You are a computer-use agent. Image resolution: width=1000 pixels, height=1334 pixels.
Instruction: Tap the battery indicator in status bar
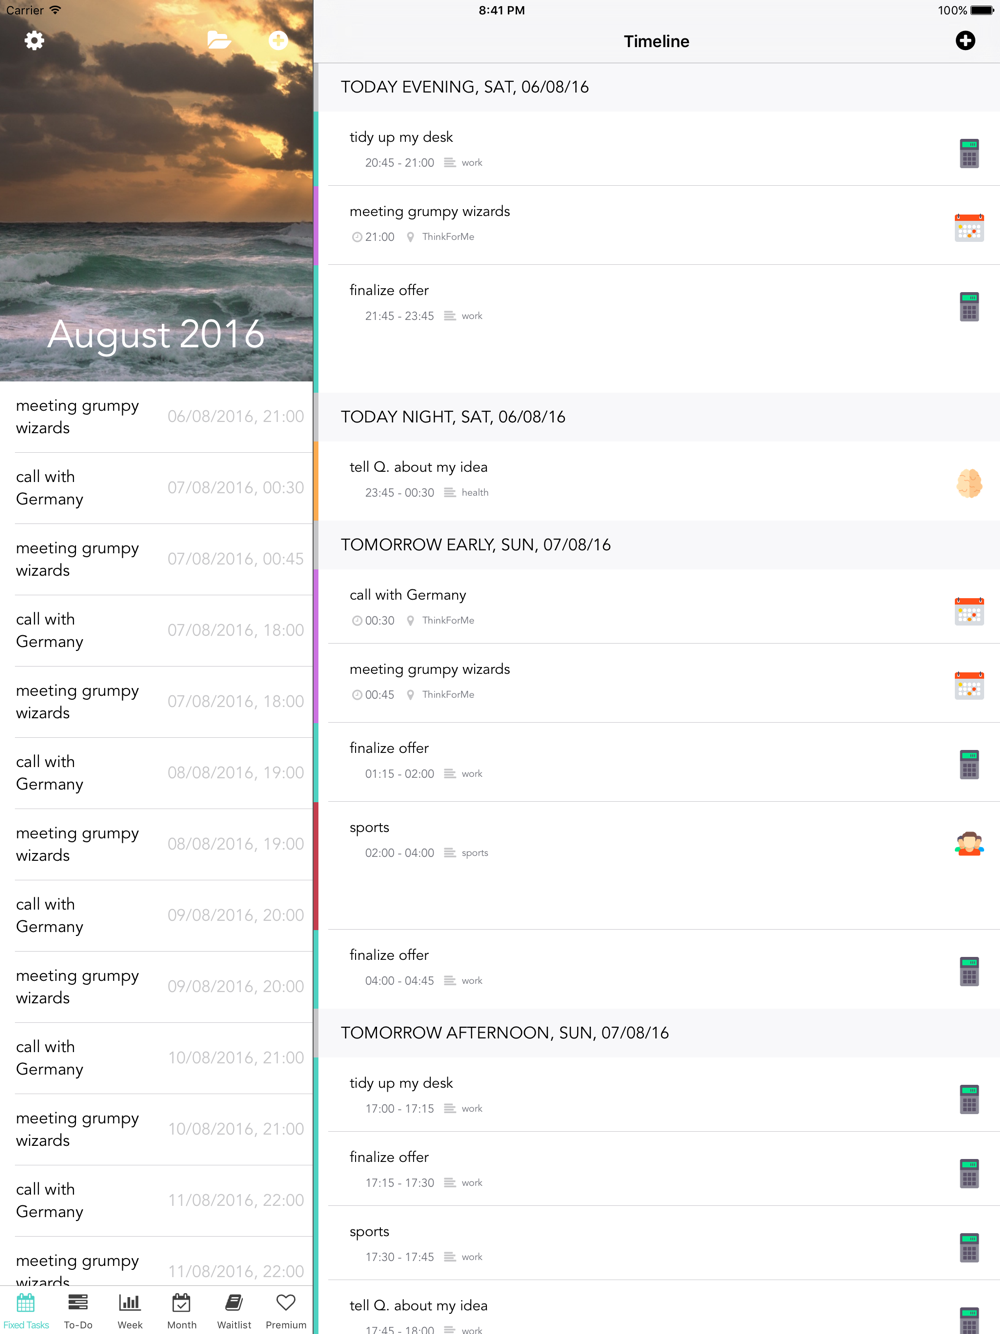[982, 10]
